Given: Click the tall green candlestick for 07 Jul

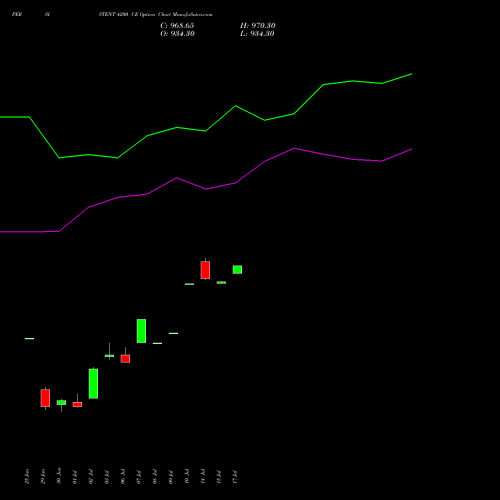Looking at the screenshot, I should click(141, 331).
